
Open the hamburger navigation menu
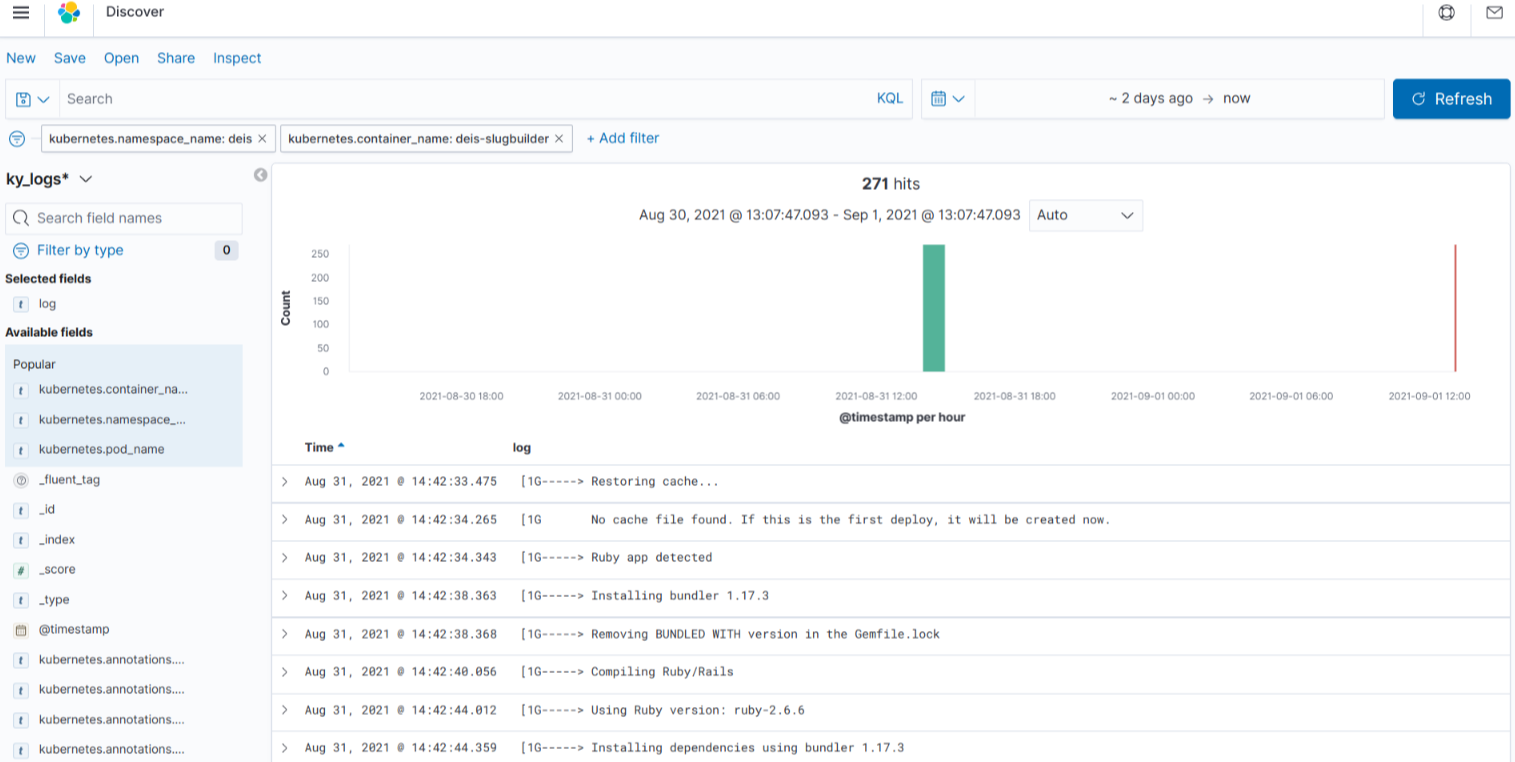click(20, 12)
